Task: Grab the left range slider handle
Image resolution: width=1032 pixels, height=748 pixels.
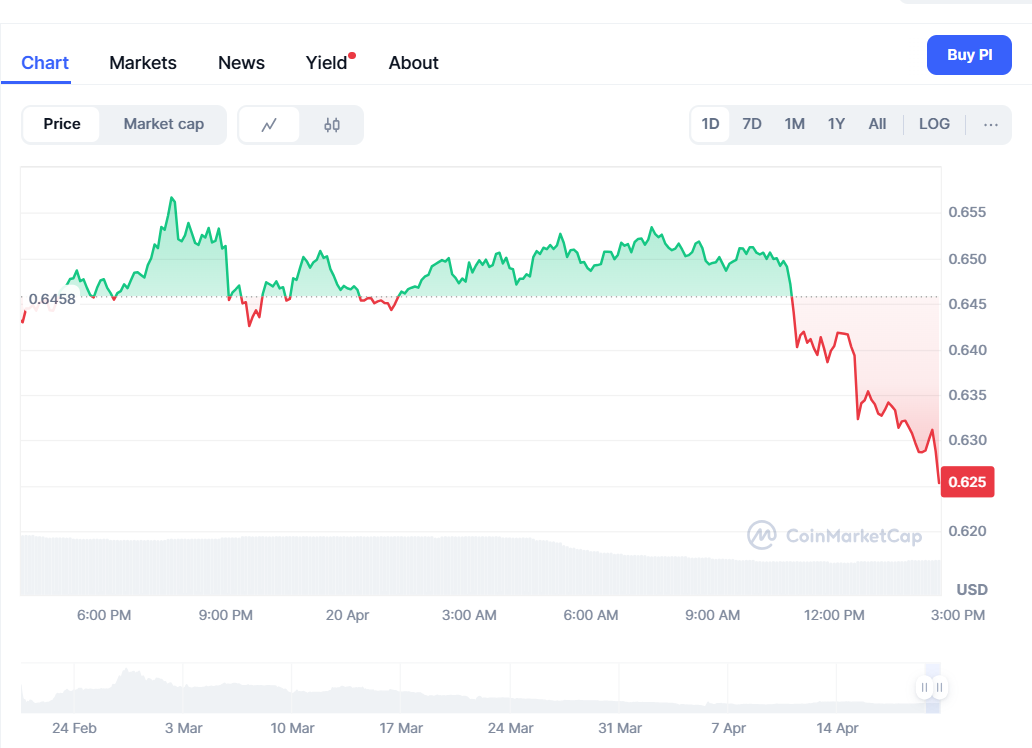Action: coord(924,687)
